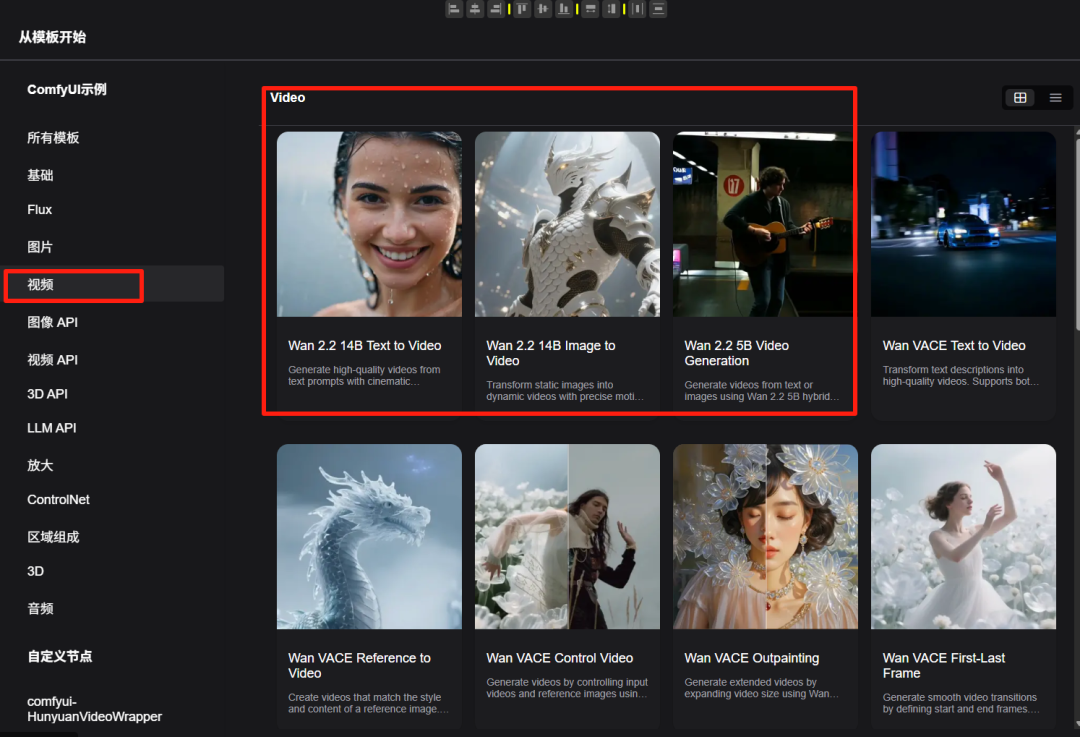Click the distribute horizontally icon

(x=637, y=9)
